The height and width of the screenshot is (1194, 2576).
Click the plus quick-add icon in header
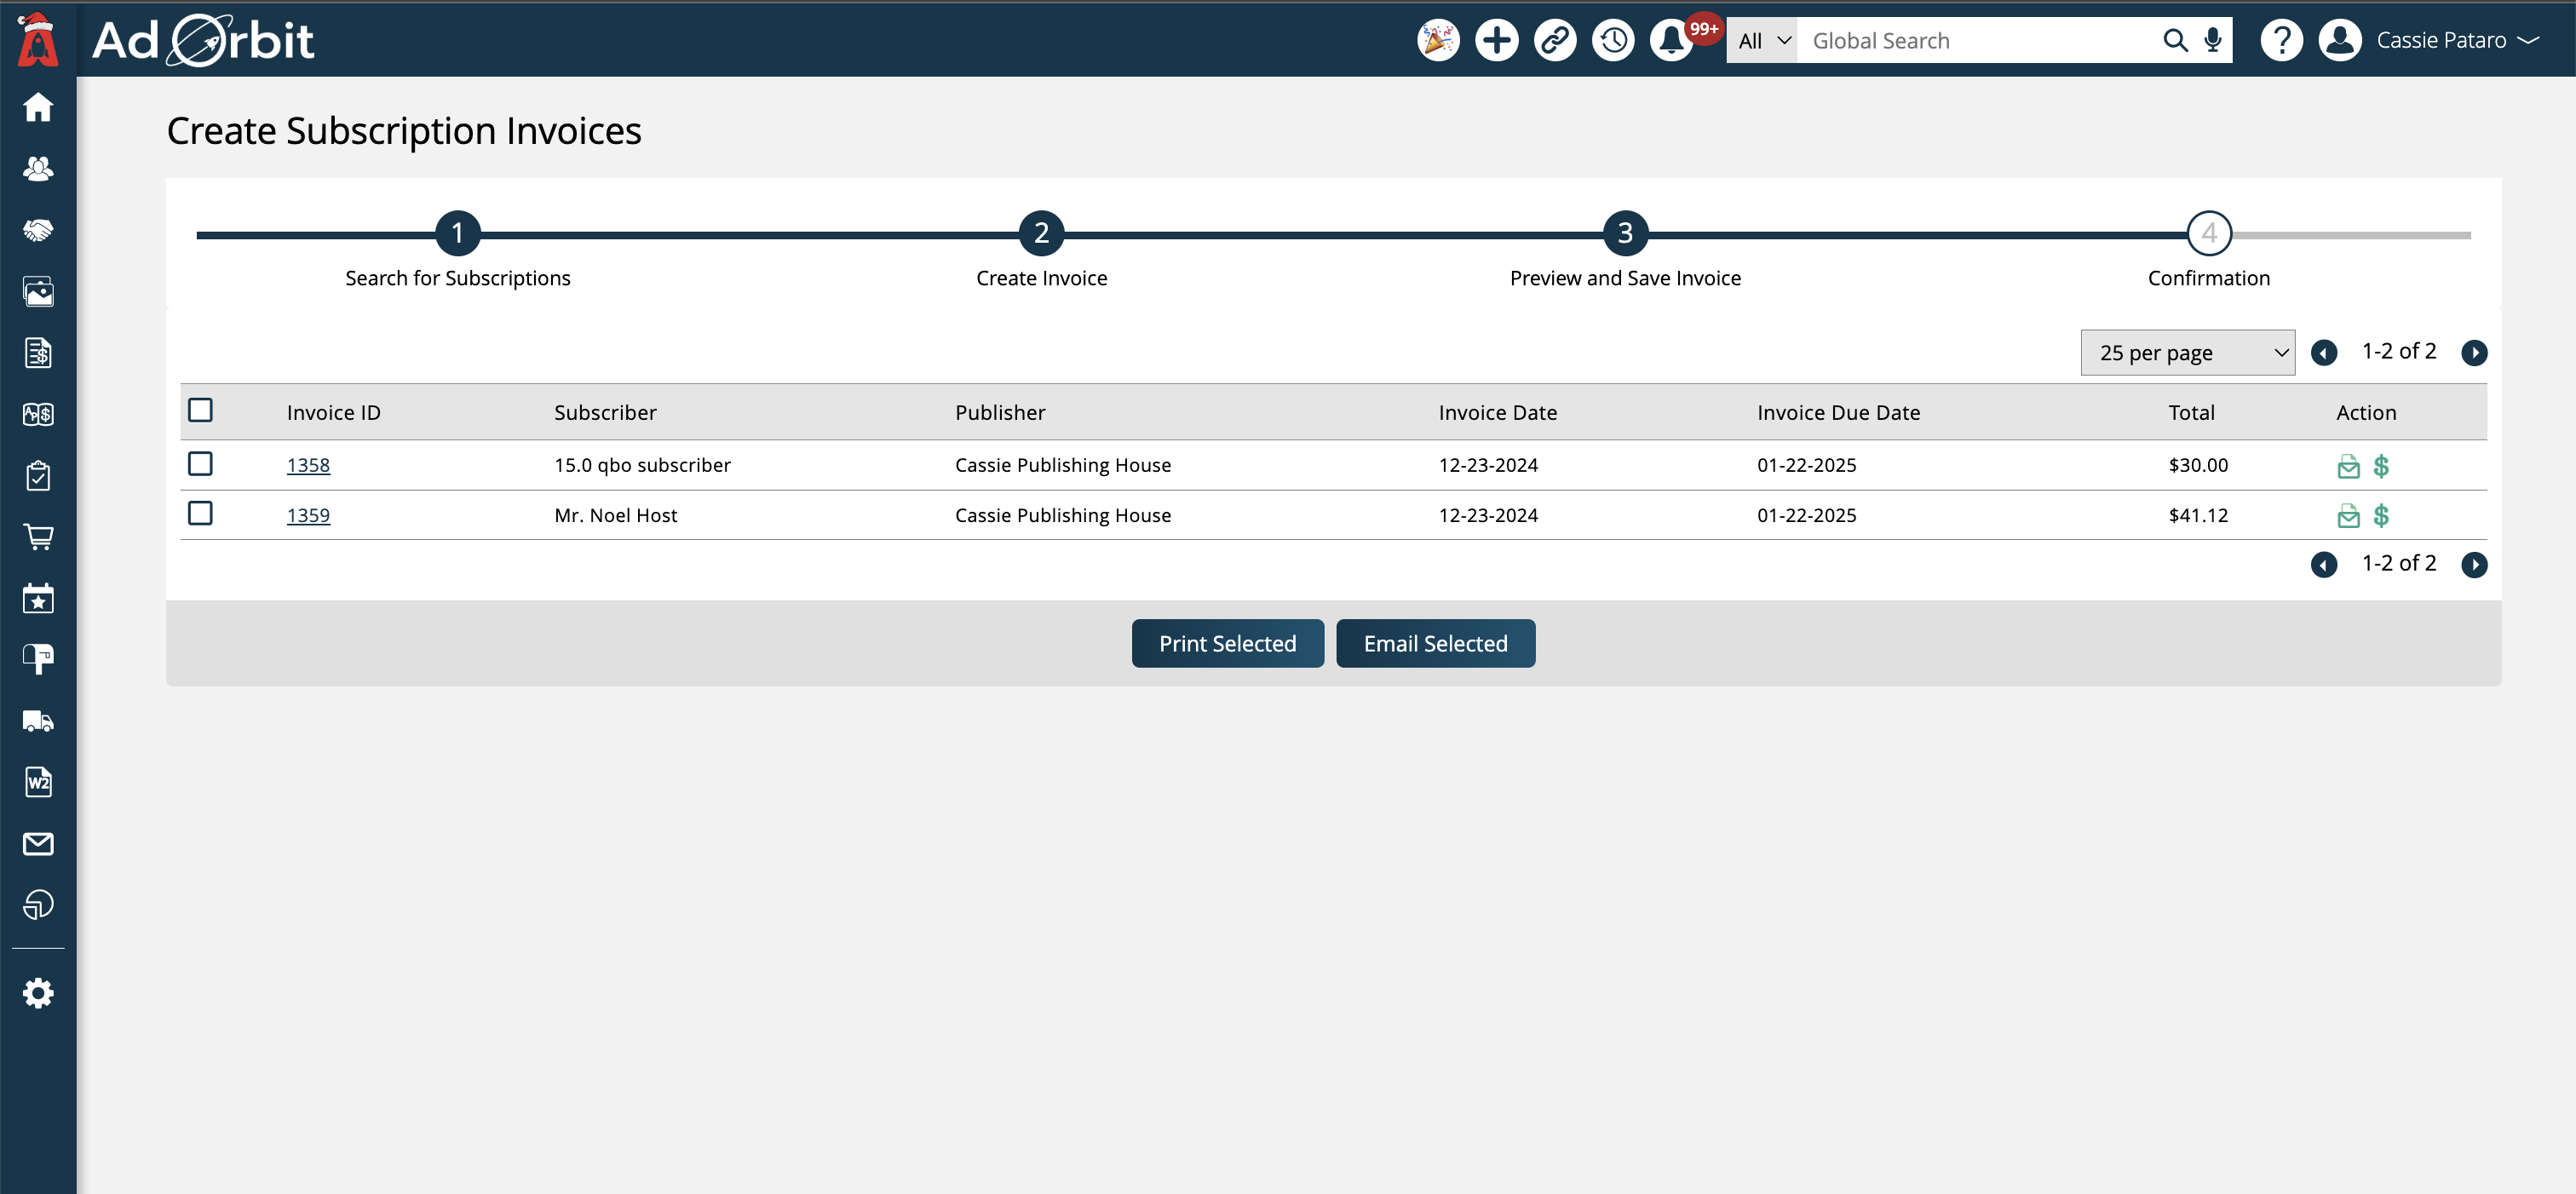click(x=1496, y=41)
